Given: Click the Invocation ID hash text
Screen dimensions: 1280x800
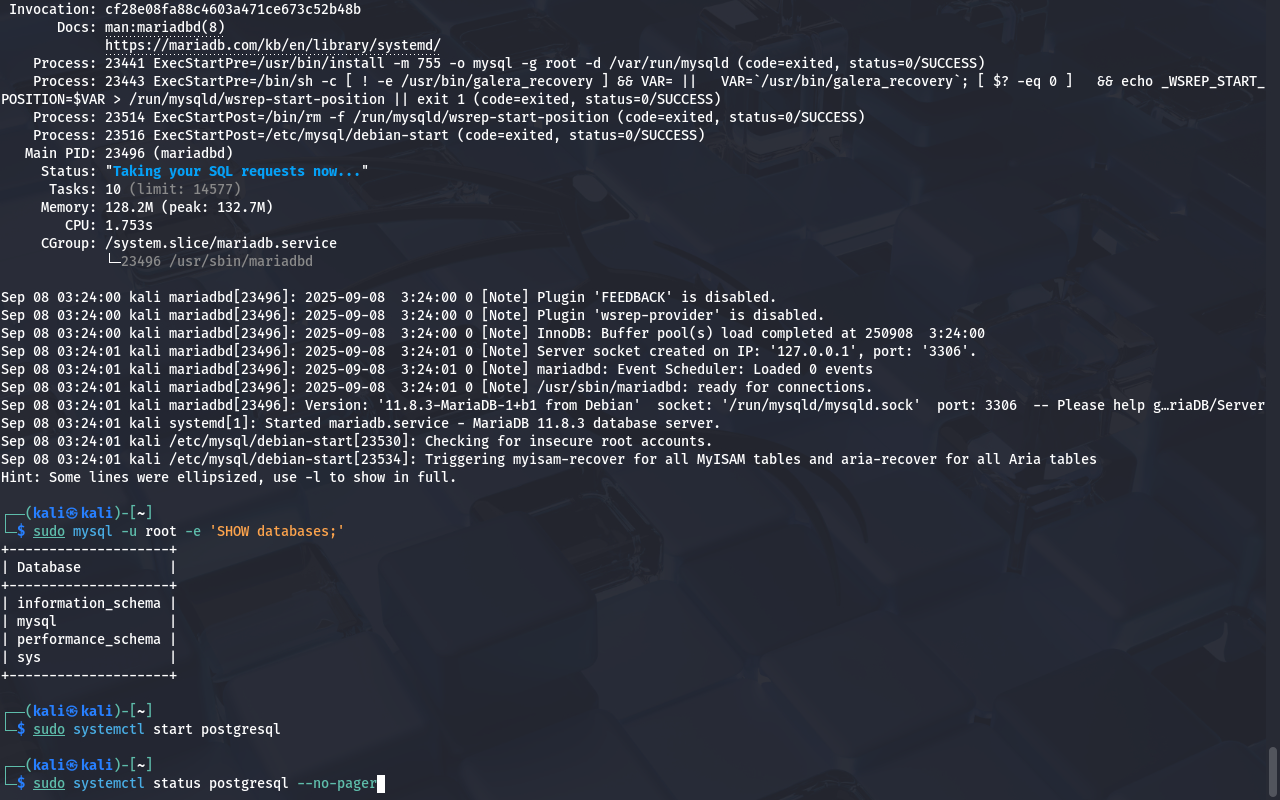Looking at the screenshot, I should (x=233, y=9).
